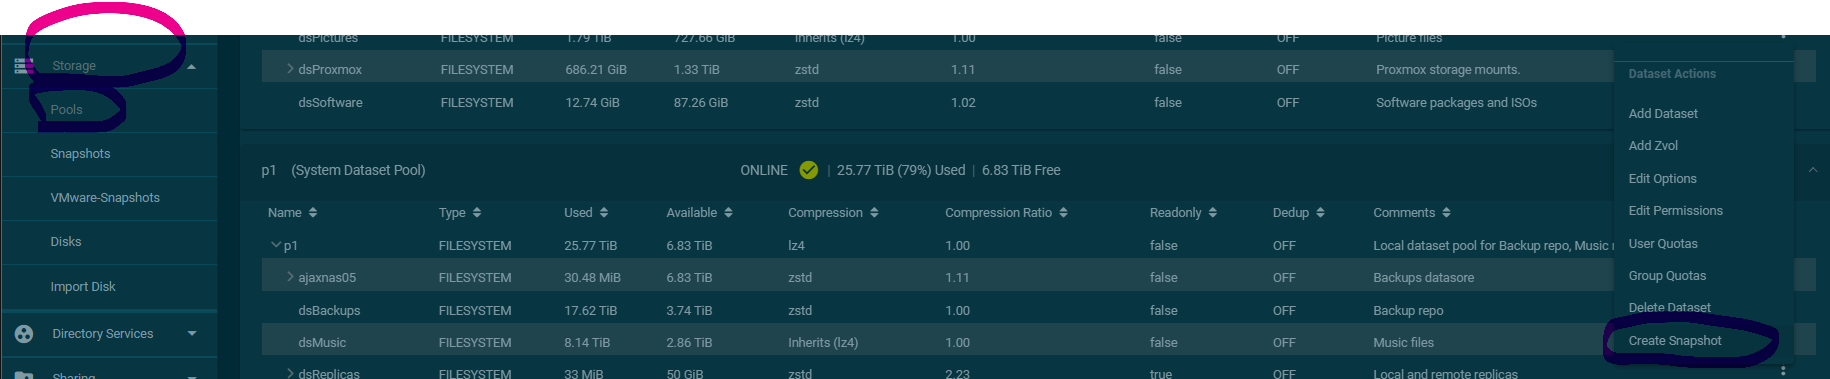Click the dsBackups dataset name
The image size is (1830, 379).
tap(329, 311)
